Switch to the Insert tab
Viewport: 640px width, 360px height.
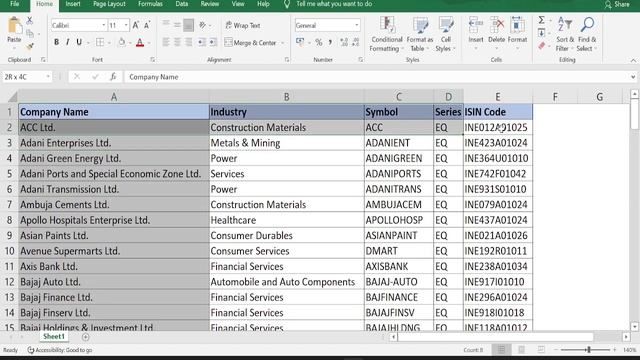[73, 4]
